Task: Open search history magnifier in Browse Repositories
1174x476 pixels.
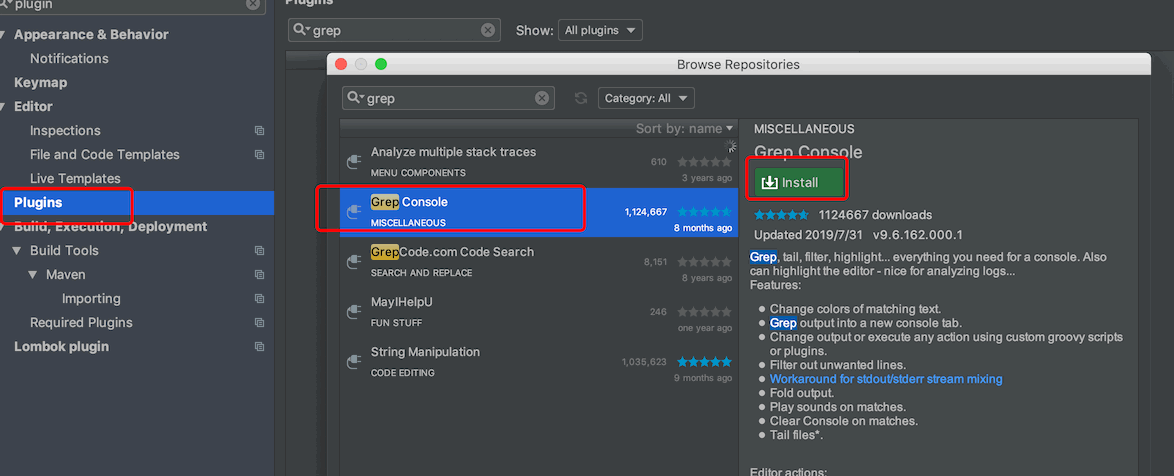Action: (355, 98)
